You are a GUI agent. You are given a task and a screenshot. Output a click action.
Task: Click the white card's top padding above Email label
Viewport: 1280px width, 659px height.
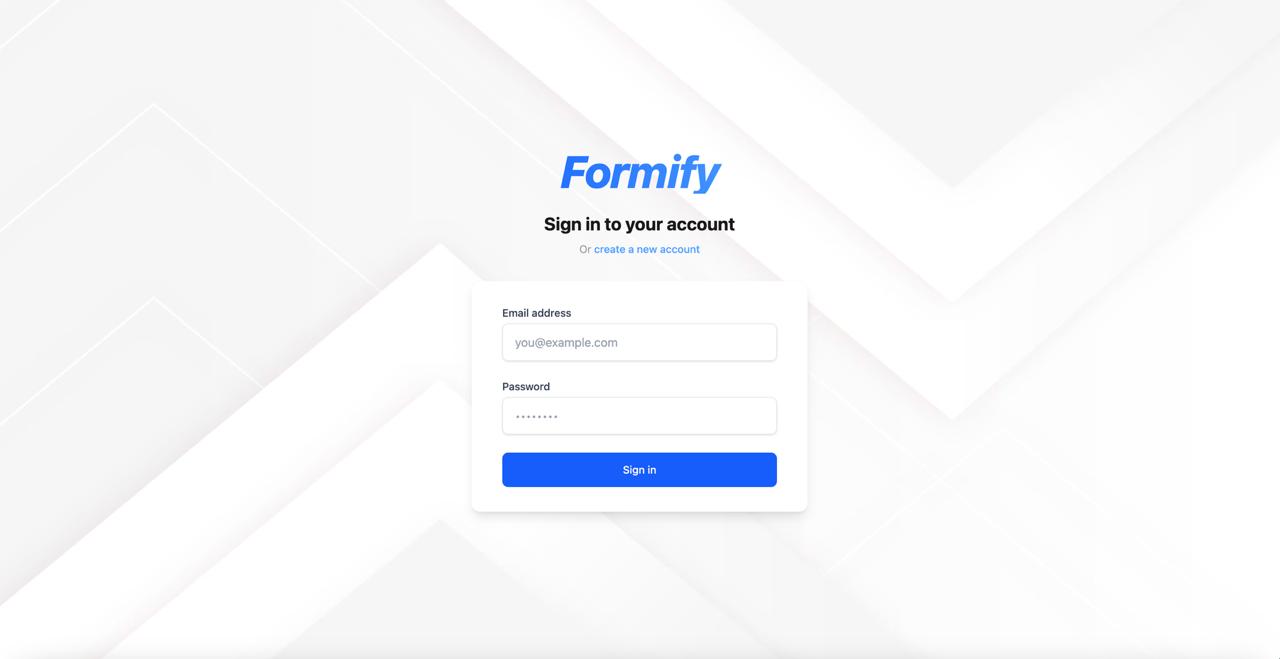tap(639, 294)
